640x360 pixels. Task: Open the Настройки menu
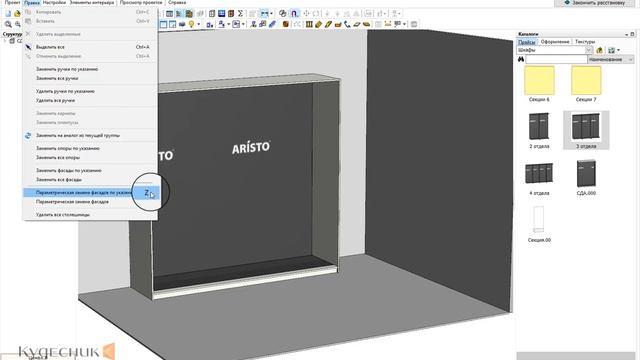pos(54,2)
